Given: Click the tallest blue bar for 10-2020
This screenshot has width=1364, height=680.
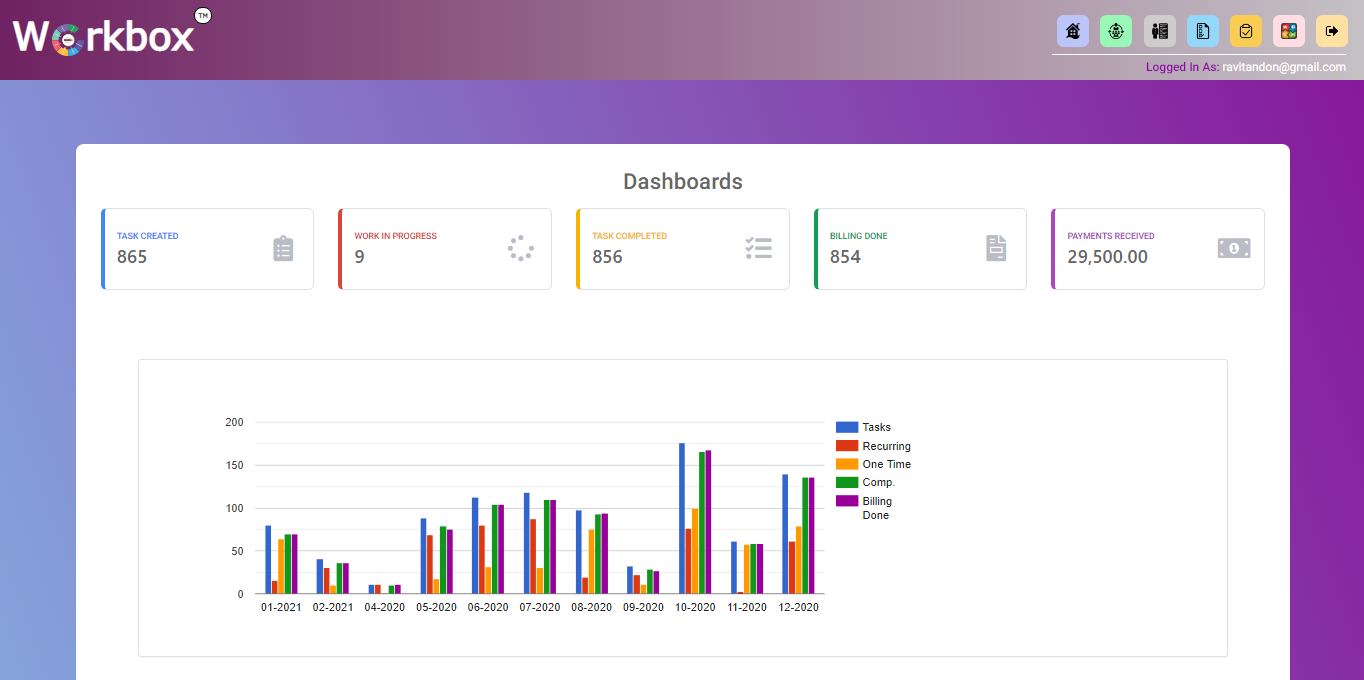Looking at the screenshot, I should pos(682,518).
